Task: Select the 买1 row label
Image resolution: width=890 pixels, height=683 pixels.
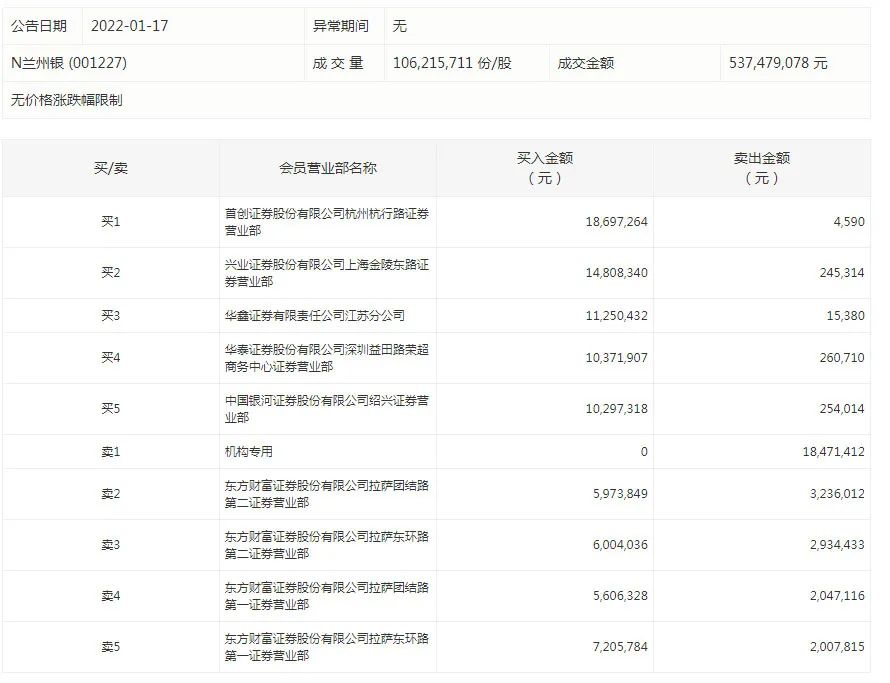Action: point(111,221)
